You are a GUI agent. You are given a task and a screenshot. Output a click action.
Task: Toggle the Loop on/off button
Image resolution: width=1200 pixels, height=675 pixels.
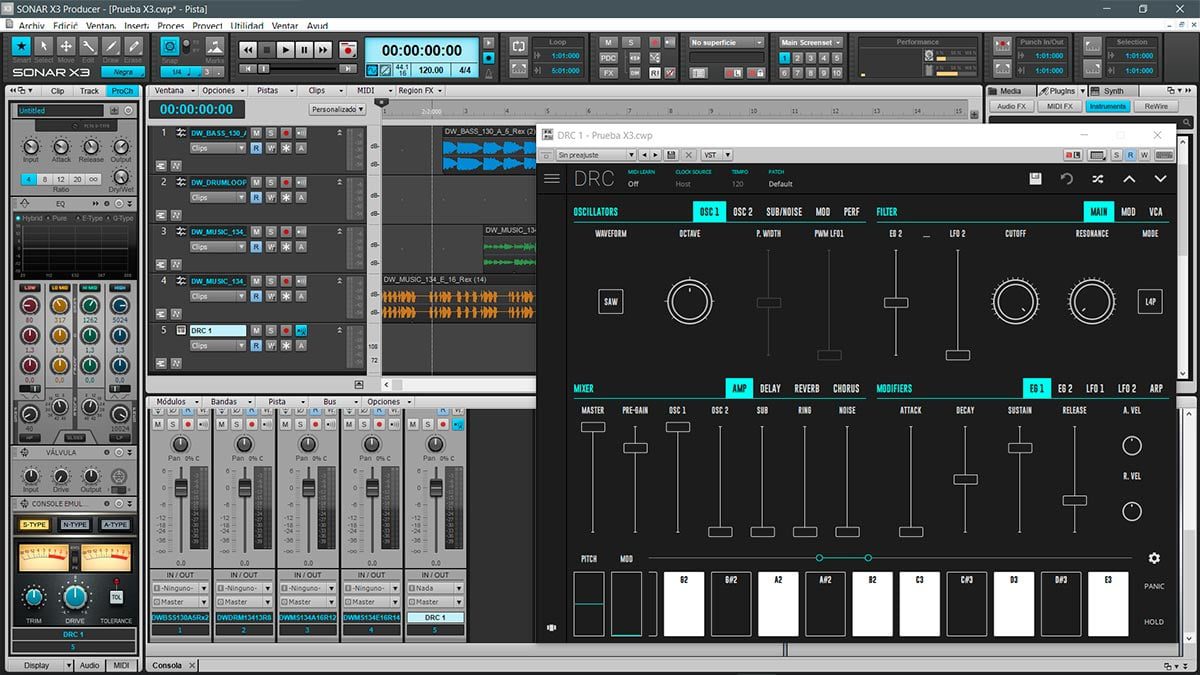coord(518,47)
